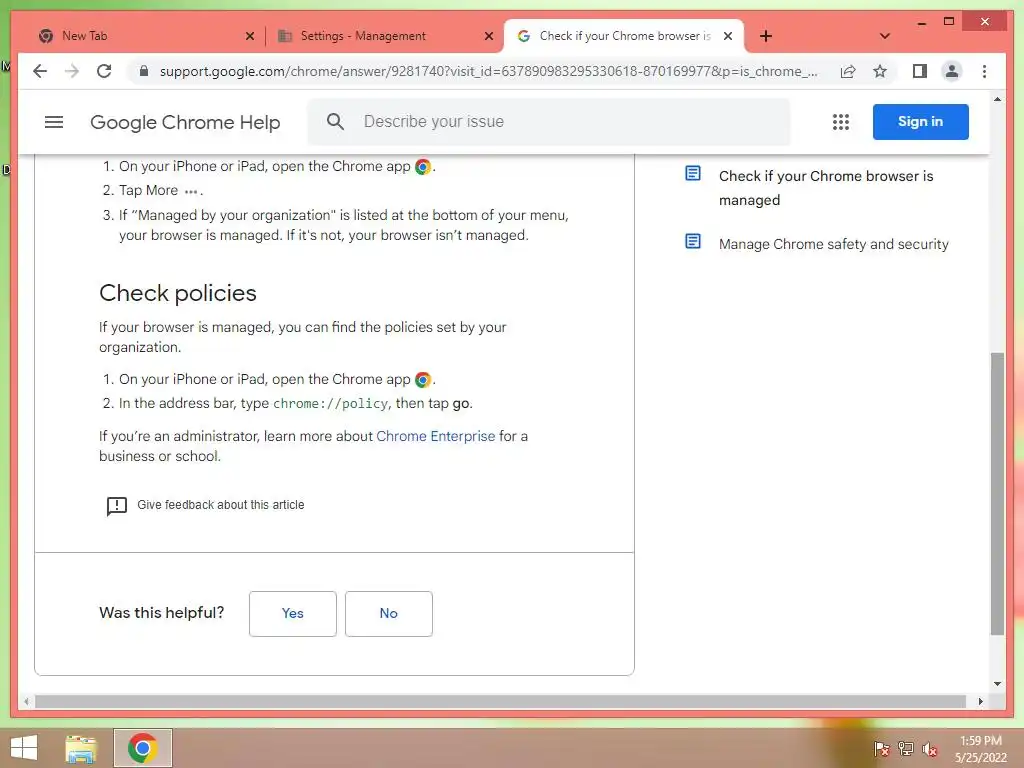
Task: Click the network tray icon
Action: coord(906,748)
